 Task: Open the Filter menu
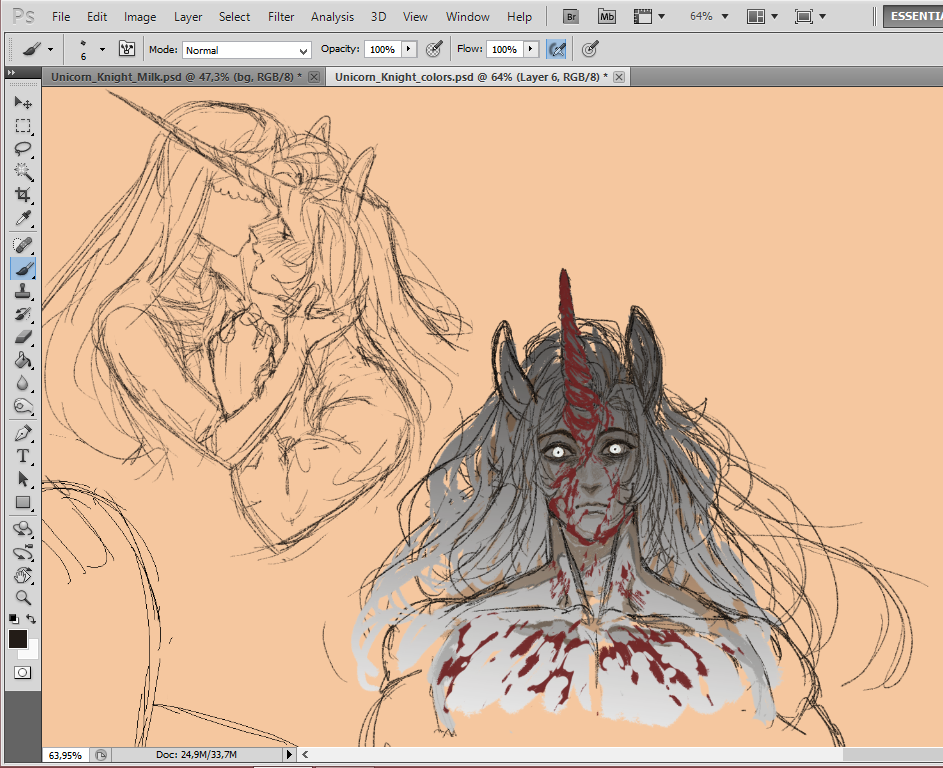coord(281,17)
